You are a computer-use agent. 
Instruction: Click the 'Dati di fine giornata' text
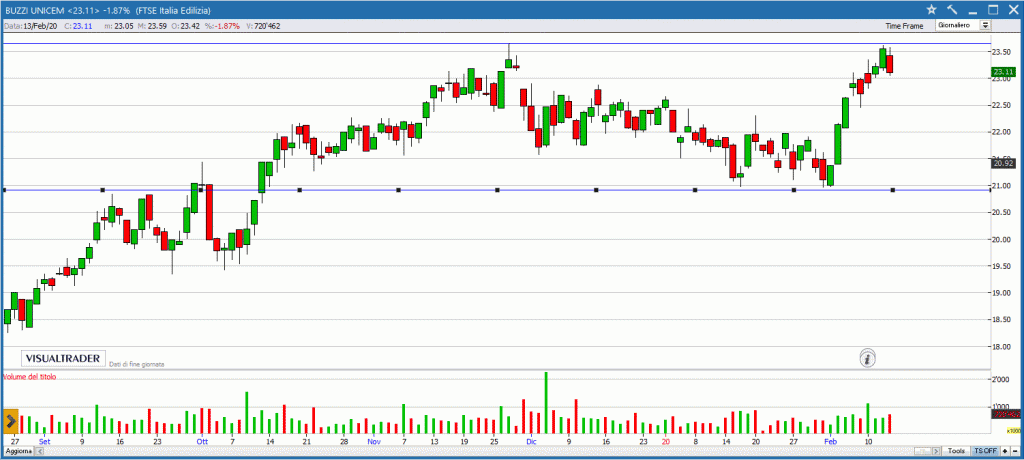point(136,363)
